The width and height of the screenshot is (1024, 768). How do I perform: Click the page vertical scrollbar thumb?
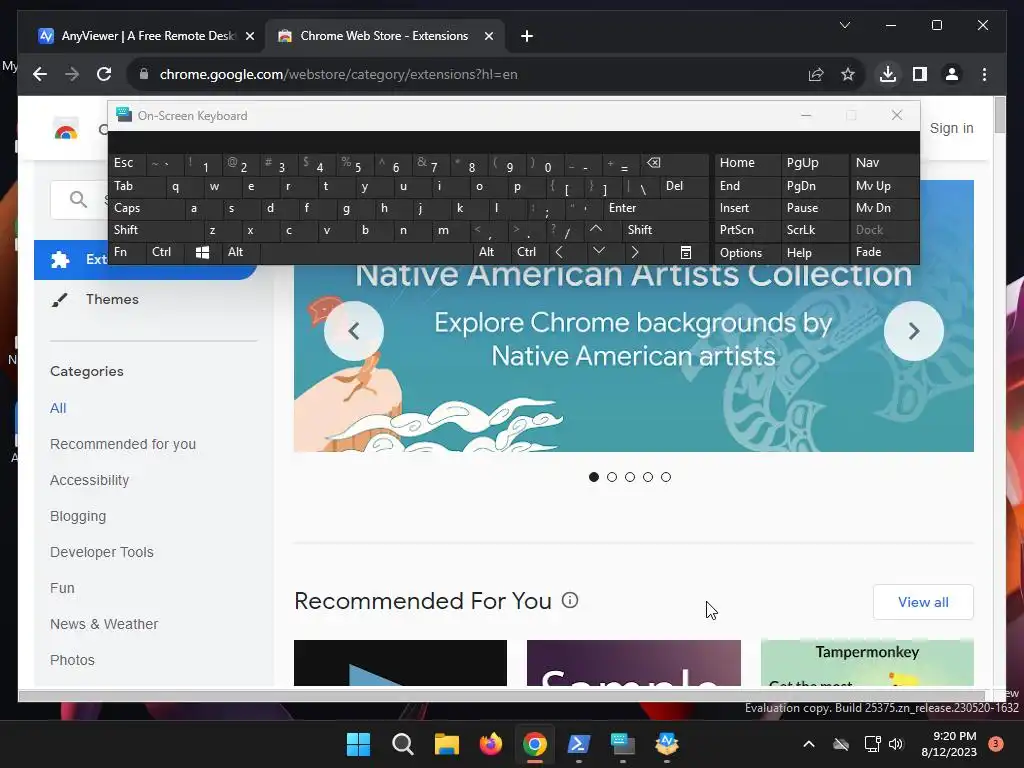[x=1000, y=115]
